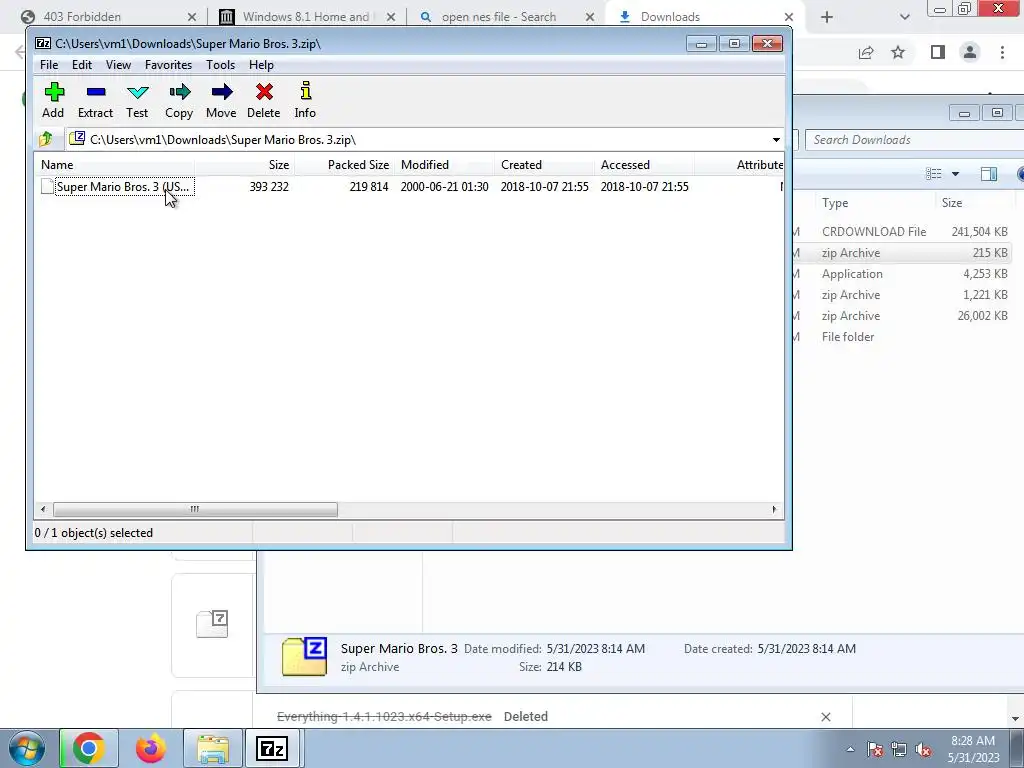The image size is (1024, 768).
Task: Sort by Created column
Action: point(545,165)
